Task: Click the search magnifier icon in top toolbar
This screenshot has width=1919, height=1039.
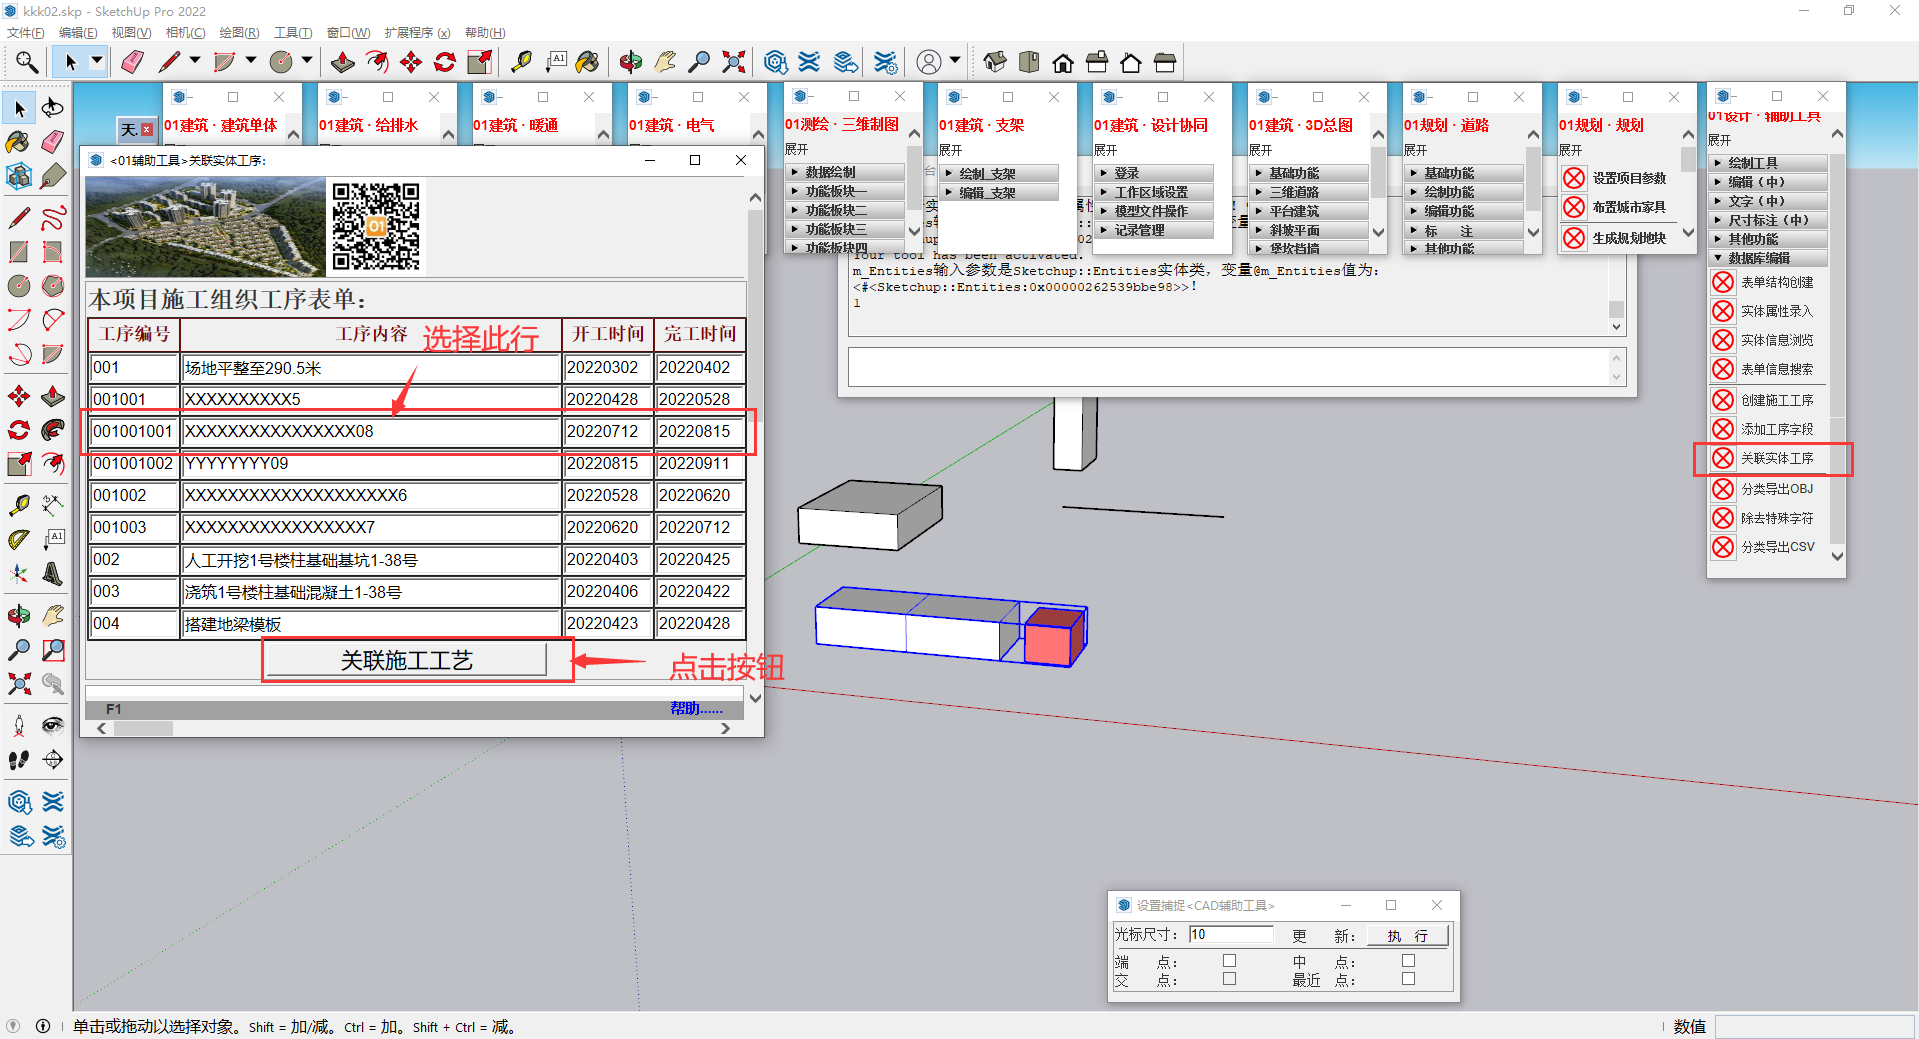Action: coord(27,62)
